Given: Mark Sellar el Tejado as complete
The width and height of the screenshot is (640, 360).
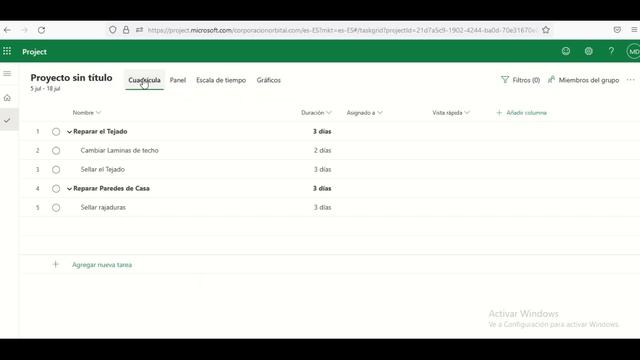Looking at the screenshot, I should coord(56,169).
